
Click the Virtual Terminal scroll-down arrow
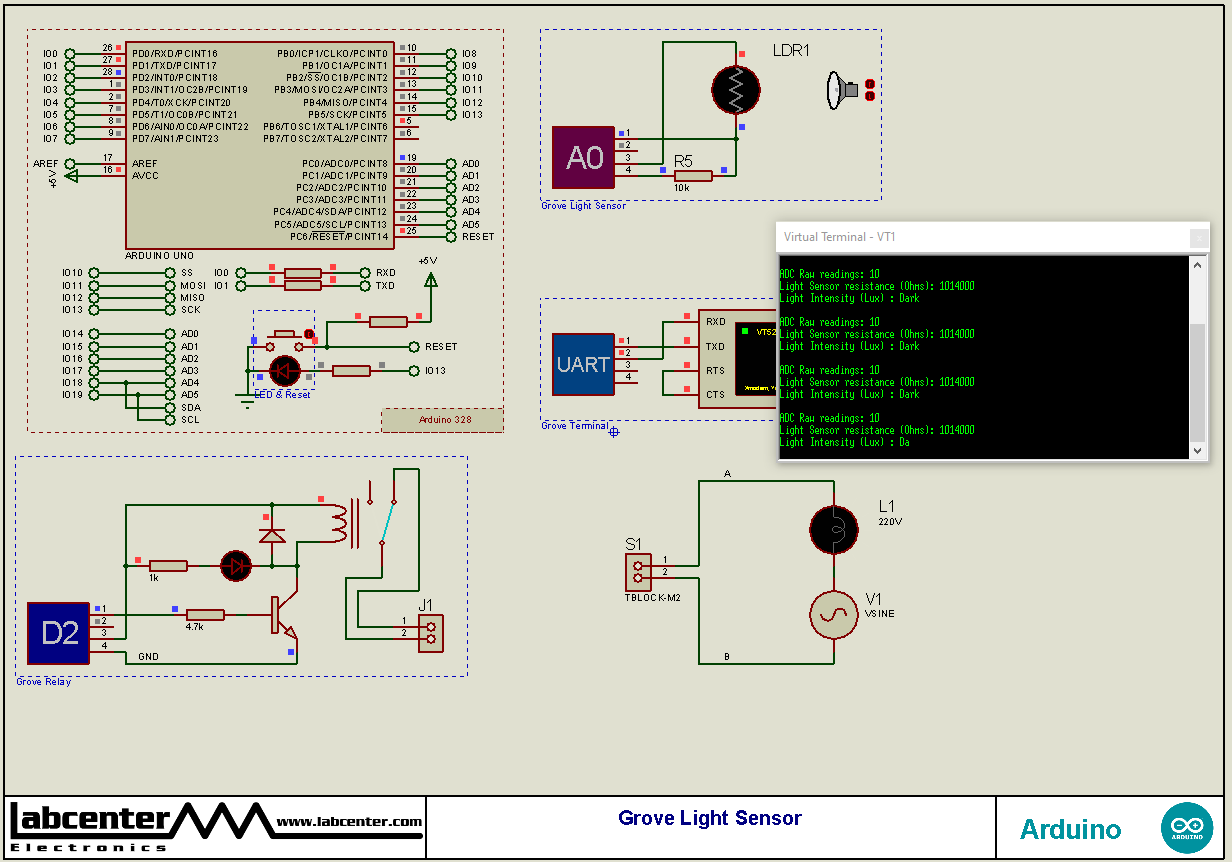coord(1199,450)
